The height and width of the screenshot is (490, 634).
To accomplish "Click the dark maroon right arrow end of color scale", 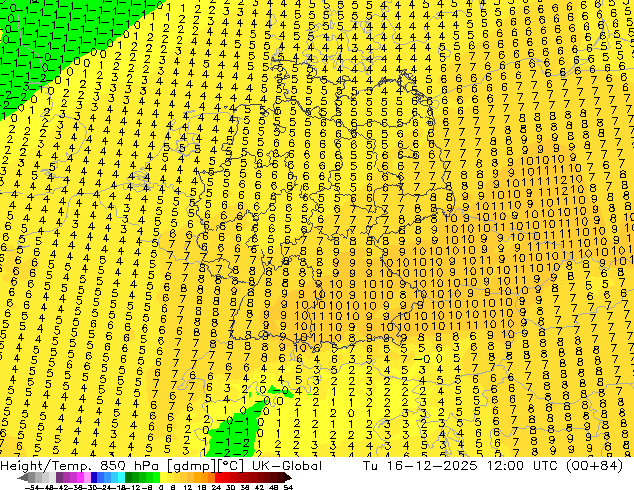I will point(287,478).
